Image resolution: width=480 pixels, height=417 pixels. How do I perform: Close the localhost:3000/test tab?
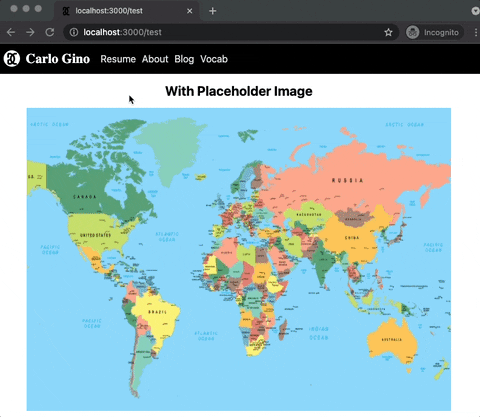[x=189, y=11]
